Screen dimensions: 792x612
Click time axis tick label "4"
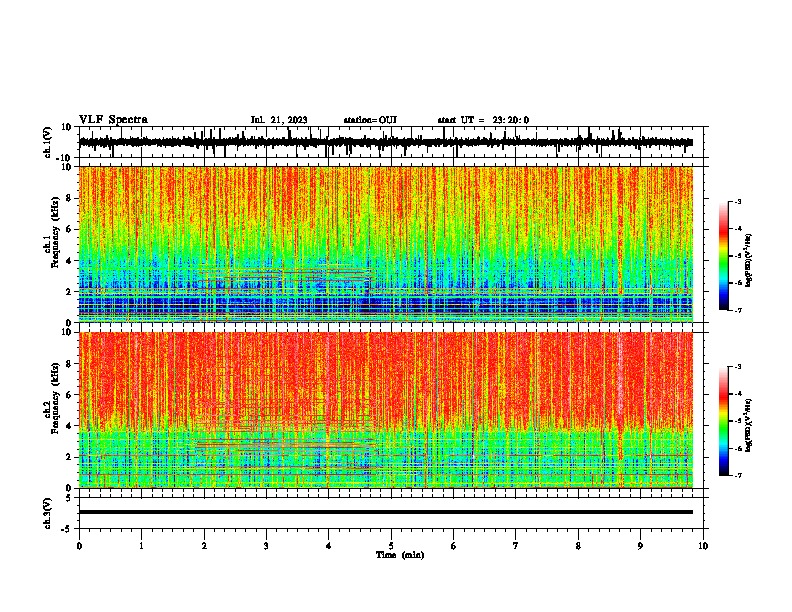click(329, 546)
